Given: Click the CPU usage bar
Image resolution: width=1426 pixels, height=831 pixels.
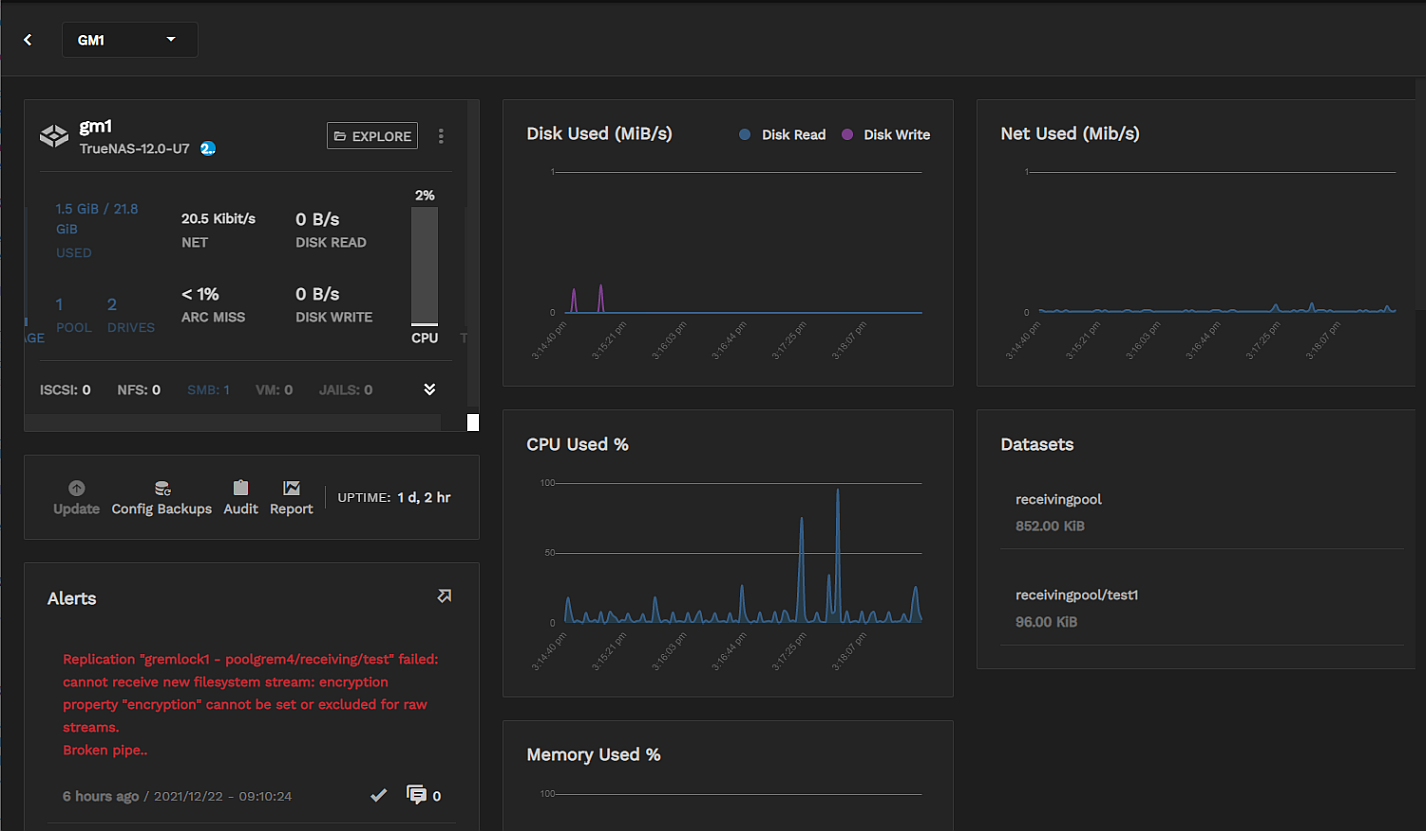Looking at the screenshot, I should [424, 266].
